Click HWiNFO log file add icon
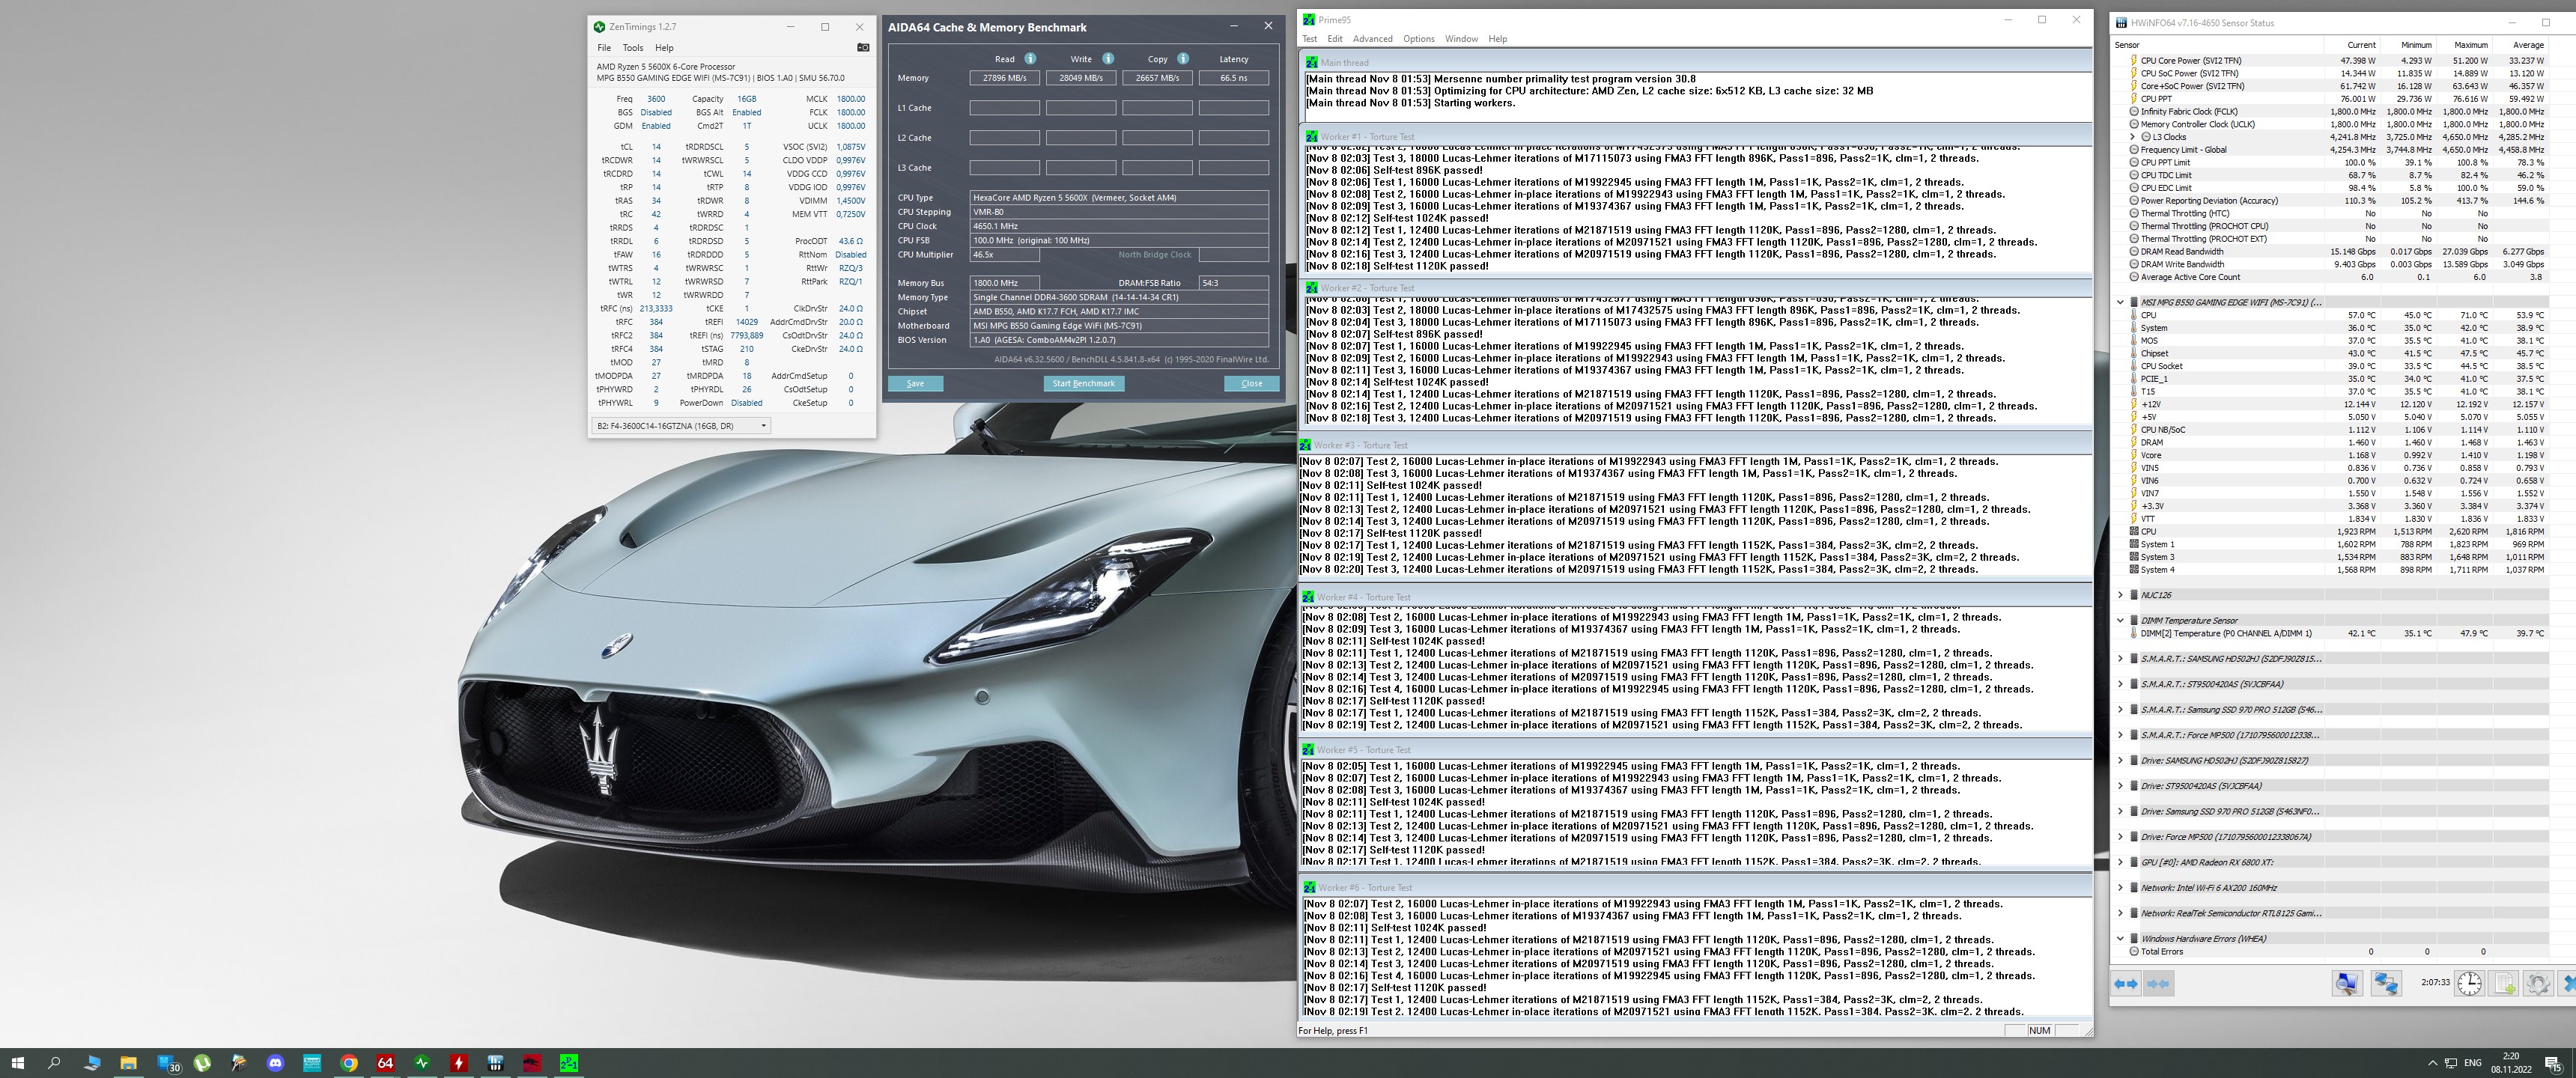This screenshot has width=2576, height=1078. coord(2504,984)
